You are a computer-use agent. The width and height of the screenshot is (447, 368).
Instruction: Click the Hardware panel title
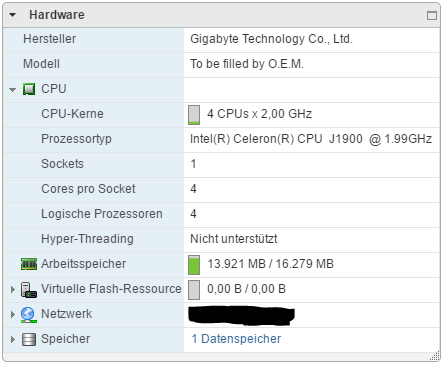point(57,15)
